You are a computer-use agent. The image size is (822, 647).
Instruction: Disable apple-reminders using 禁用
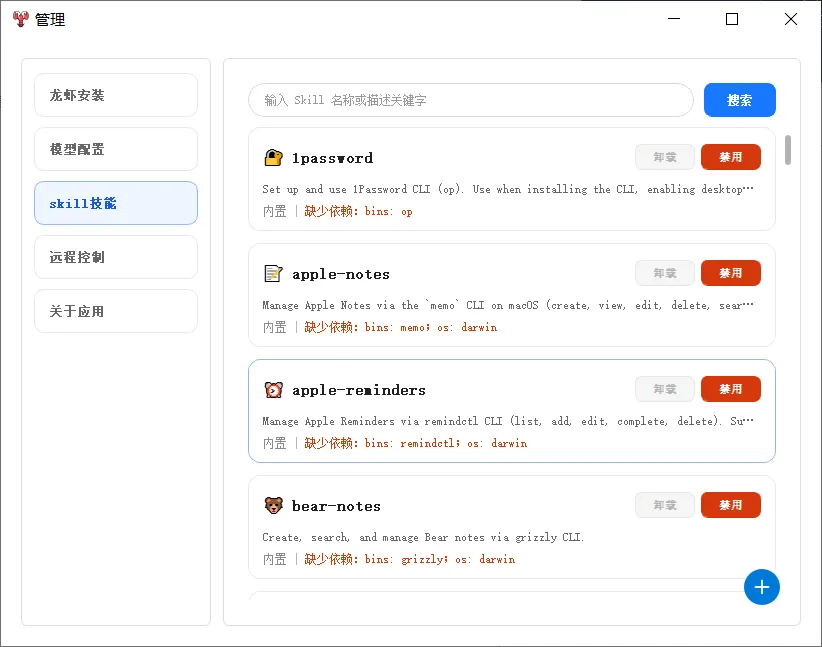[730, 389]
